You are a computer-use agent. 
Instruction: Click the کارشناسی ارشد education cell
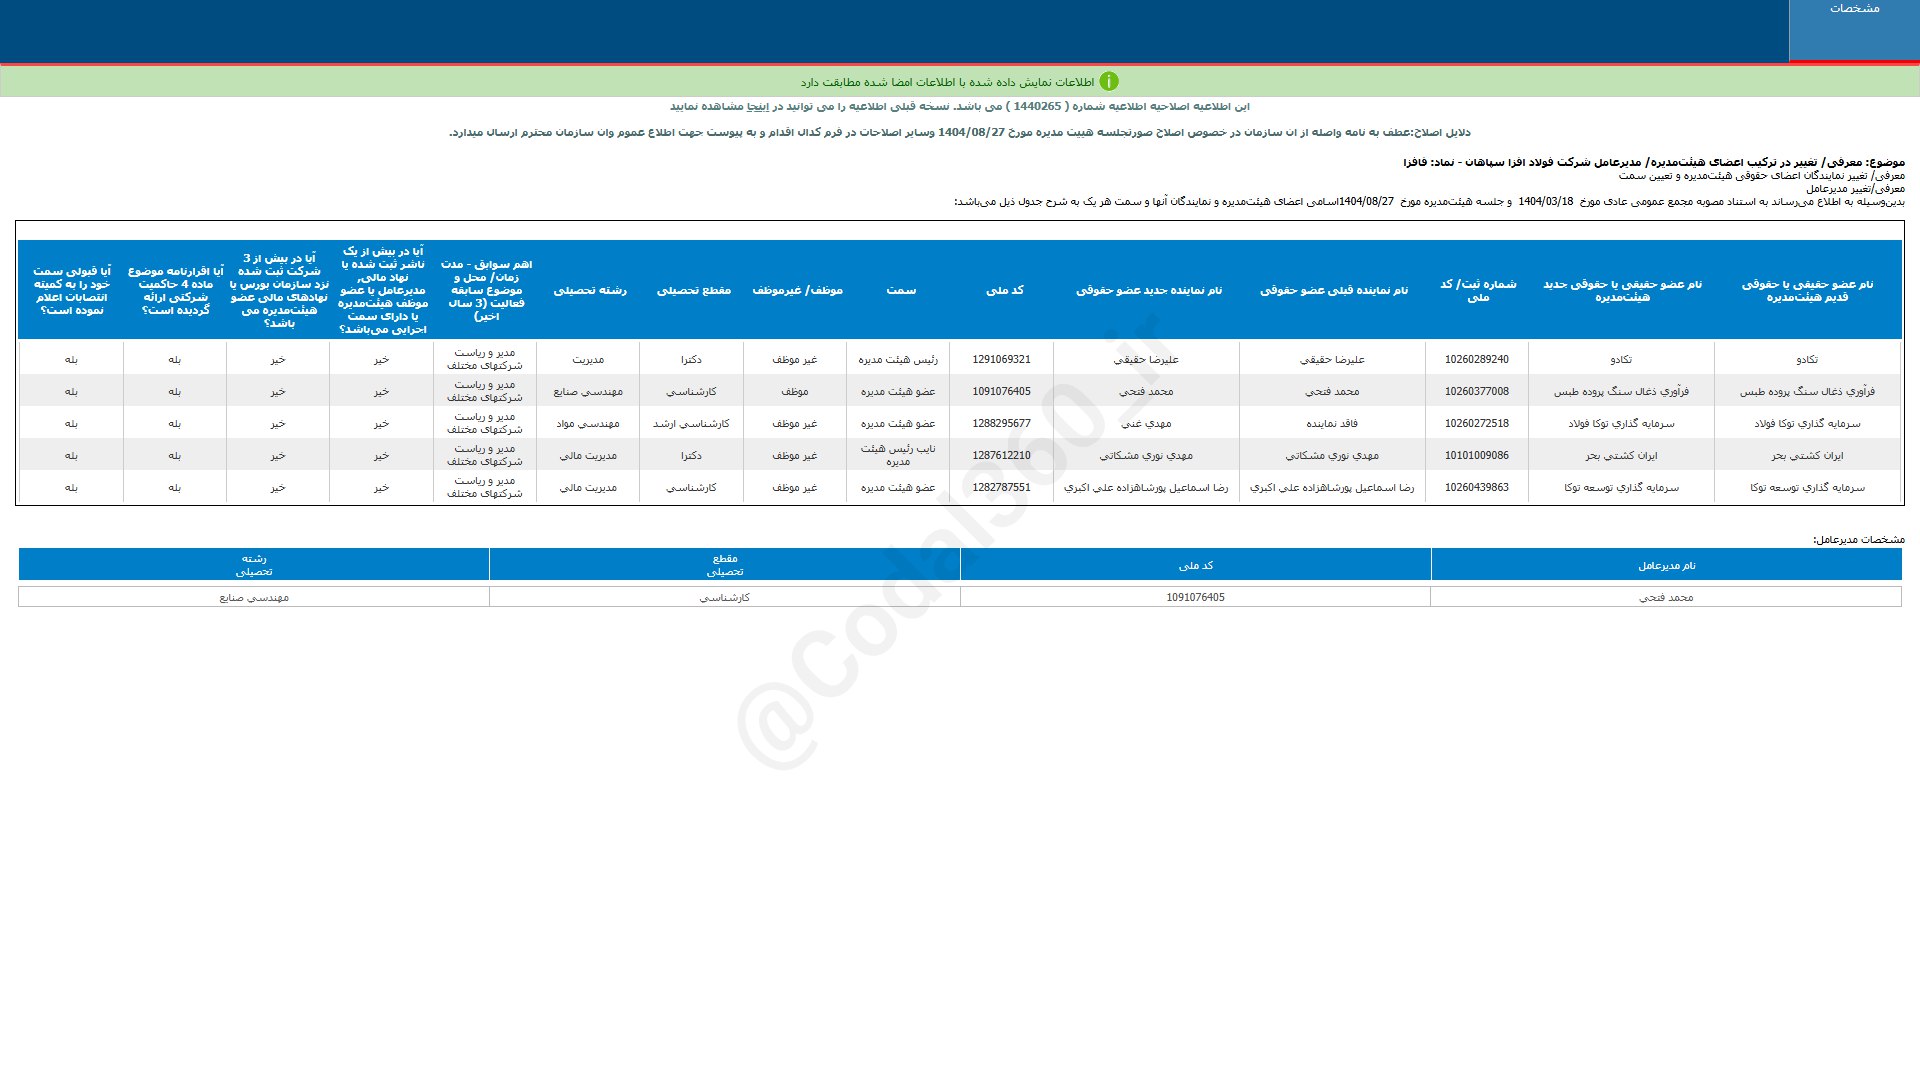pos(691,424)
